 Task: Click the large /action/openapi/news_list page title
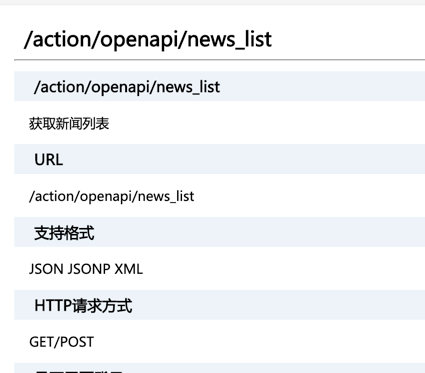(x=148, y=39)
